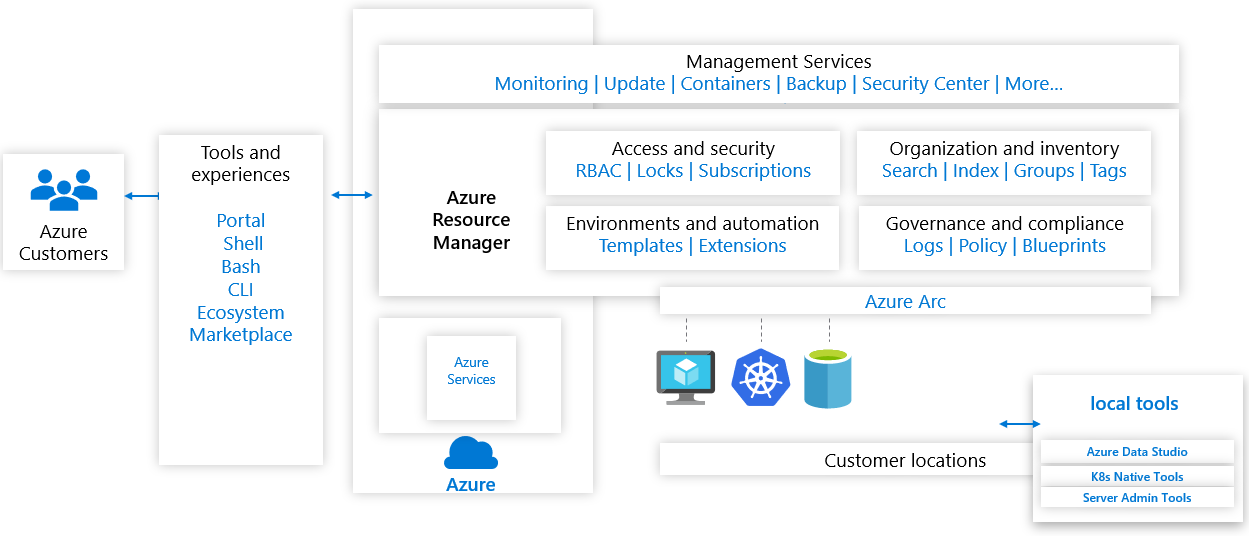Screen dimensions: 1249x536
Task: Click the blue 'Azure' text under cloud
Action: pyautogui.click(x=471, y=485)
